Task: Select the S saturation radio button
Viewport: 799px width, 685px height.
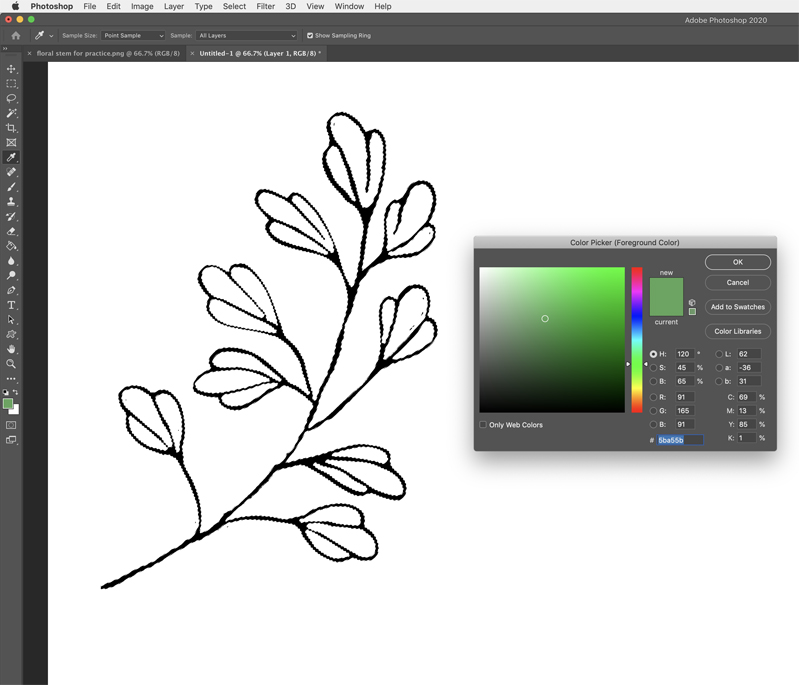Action: [x=654, y=368]
